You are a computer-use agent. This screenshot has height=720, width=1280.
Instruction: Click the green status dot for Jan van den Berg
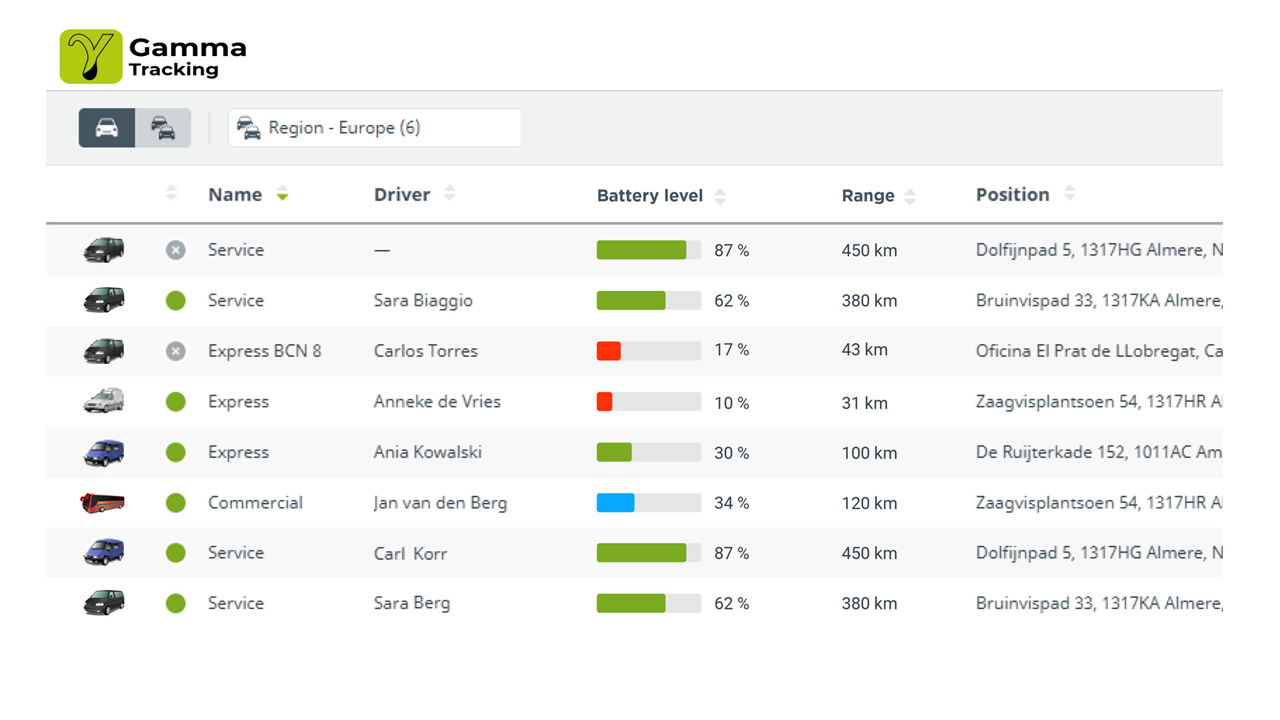click(x=176, y=502)
